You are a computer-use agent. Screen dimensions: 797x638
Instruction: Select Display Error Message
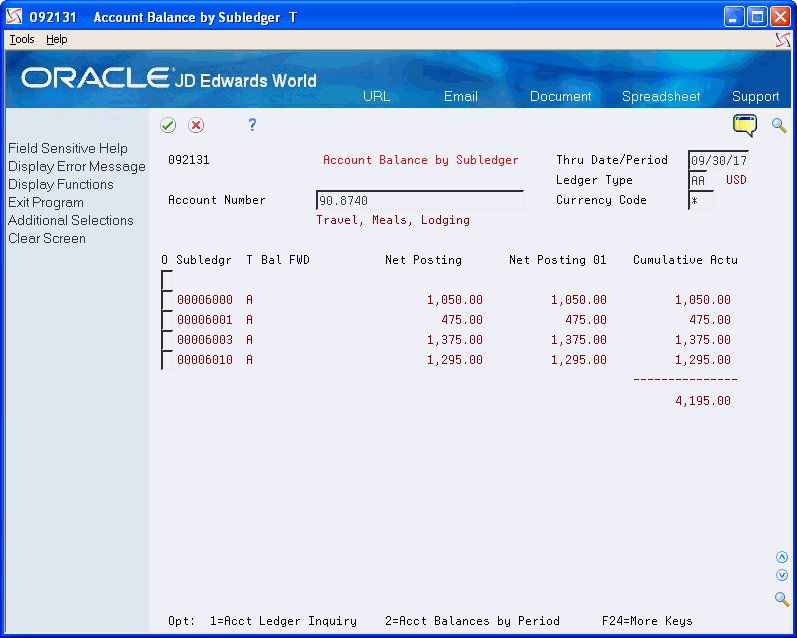77,167
